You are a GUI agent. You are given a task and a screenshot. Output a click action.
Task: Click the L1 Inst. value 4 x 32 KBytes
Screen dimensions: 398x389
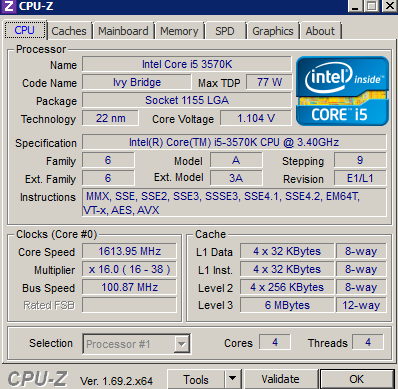coord(287,269)
